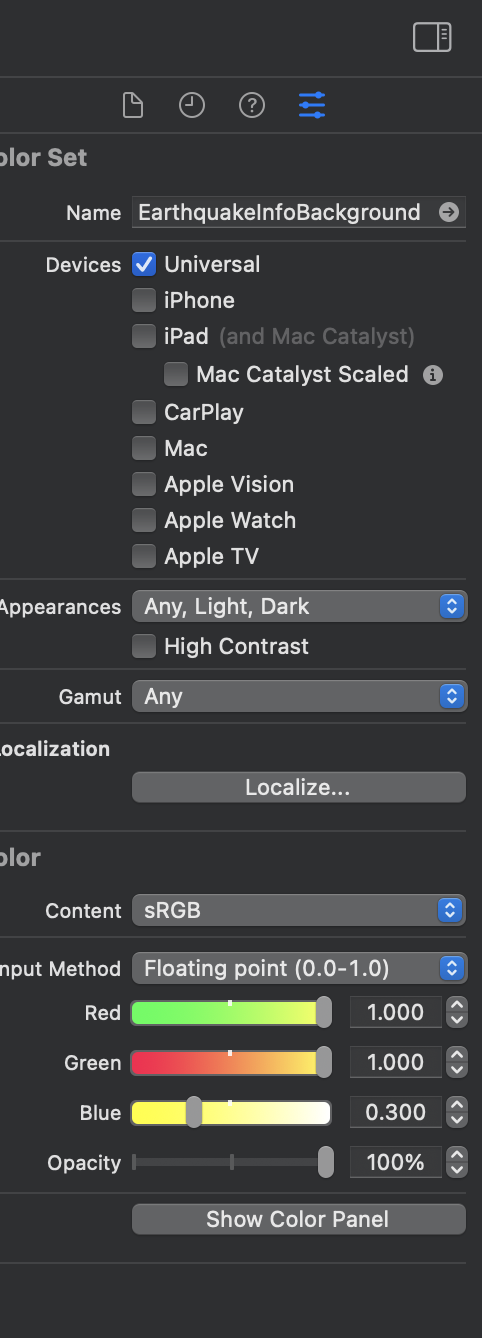
Task: Select the Attributes inspector sliders icon
Action: [312, 105]
